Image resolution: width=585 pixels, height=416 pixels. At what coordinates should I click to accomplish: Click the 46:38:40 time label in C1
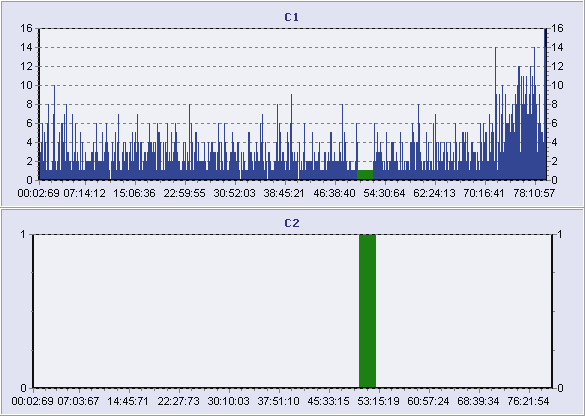pos(334,193)
